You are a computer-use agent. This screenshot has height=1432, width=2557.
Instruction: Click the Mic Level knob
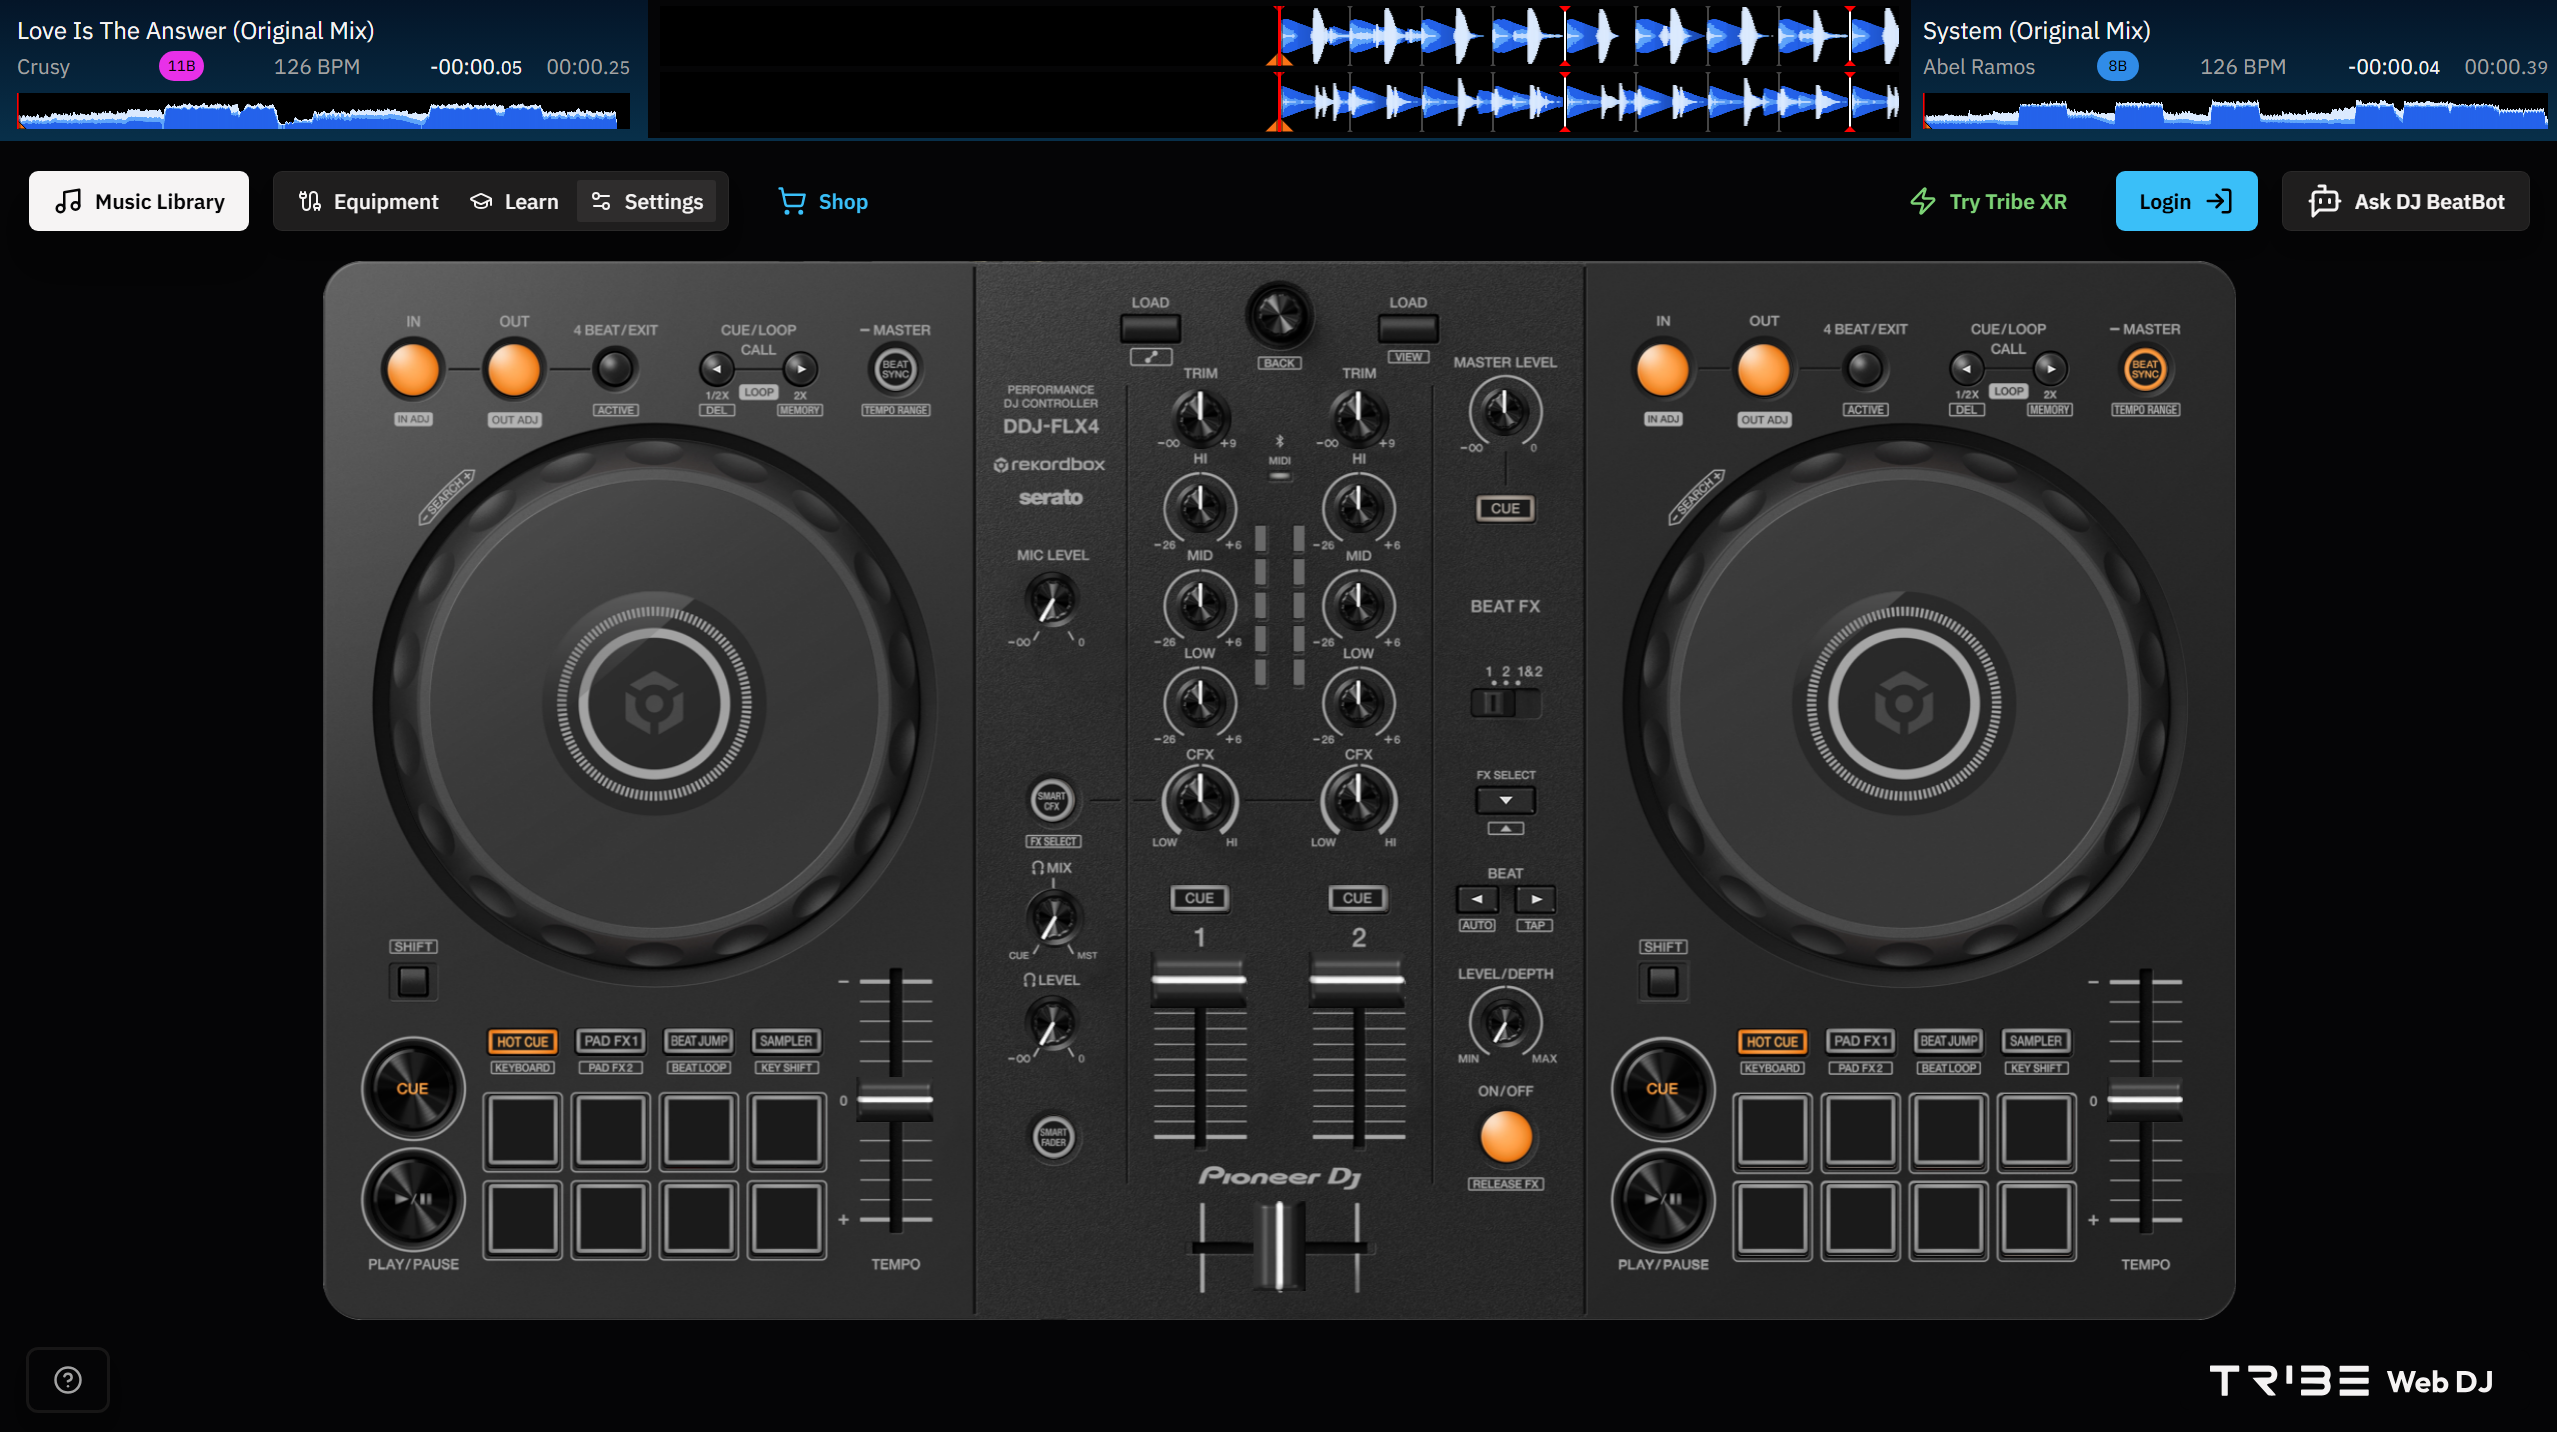1051,600
